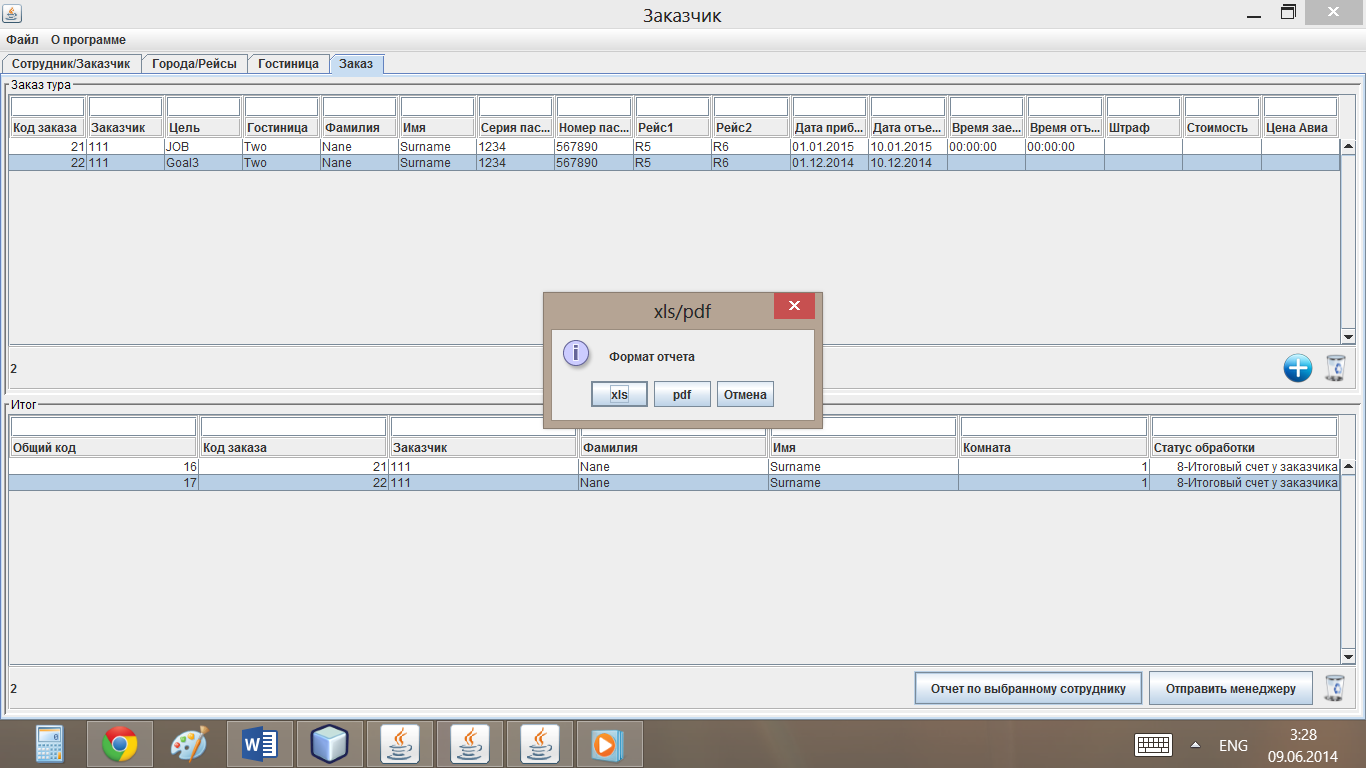Click the trash bin icon in the Итог panel
The height and width of the screenshot is (768, 1366).
click(1334, 688)
